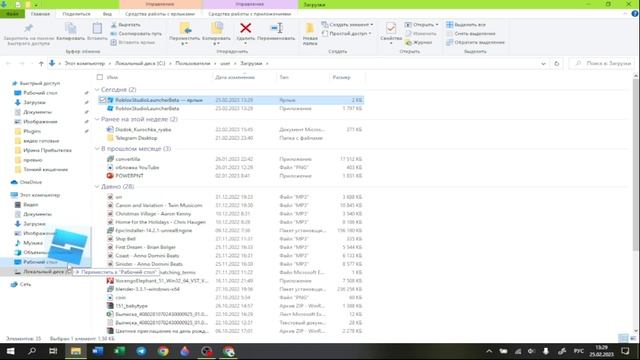The image size is (640, 360).
Task: Click Обратить выделение in the ribbon
Action: pos(476,42)
